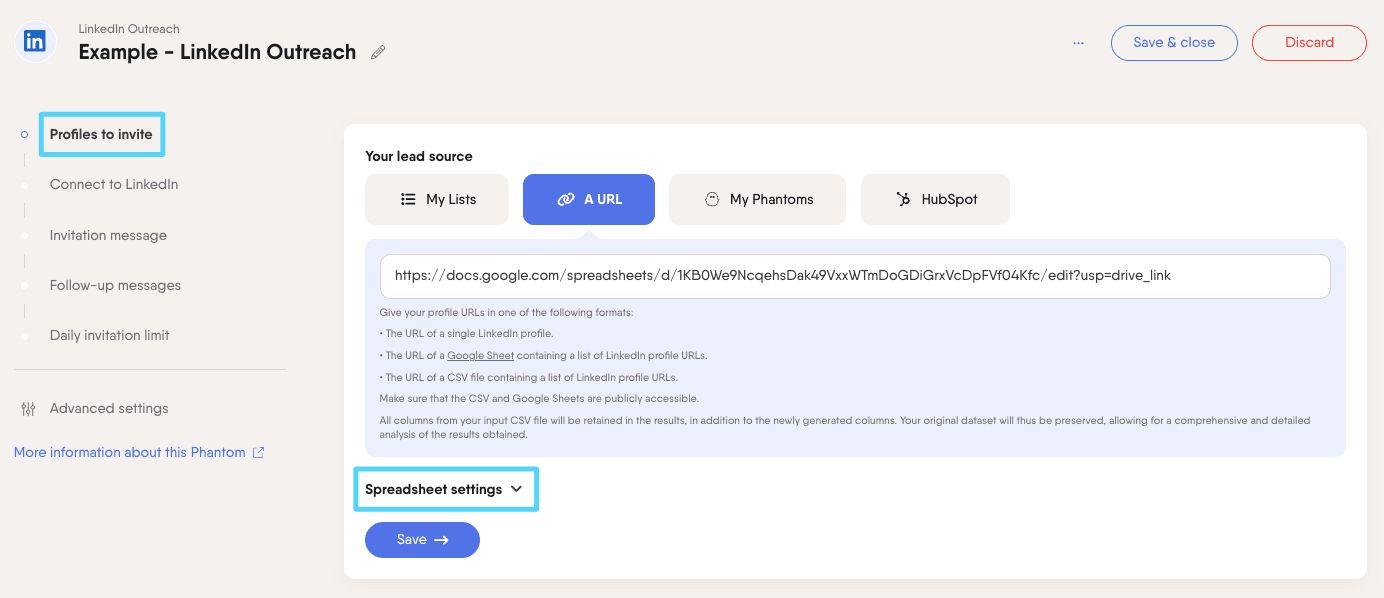Go to Connect to LinkedIn step
Viewport: 1384px width, 598px height.
[x=114, y=184]
